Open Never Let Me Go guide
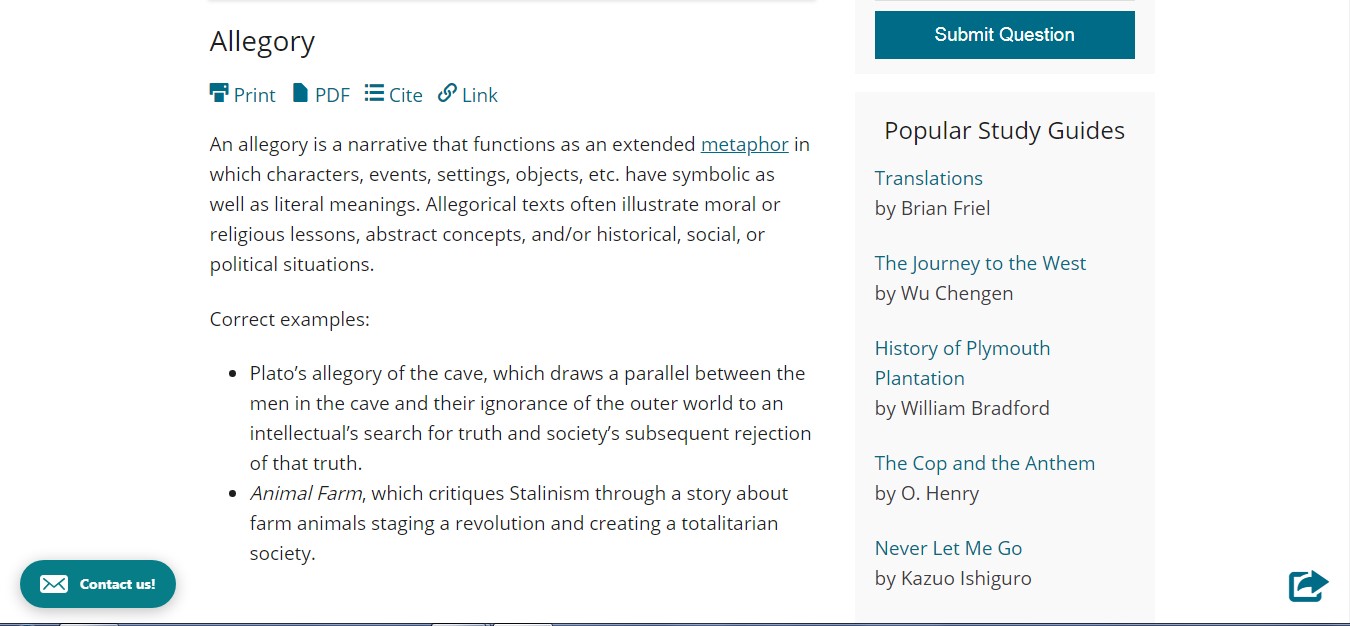 point(948,548)
